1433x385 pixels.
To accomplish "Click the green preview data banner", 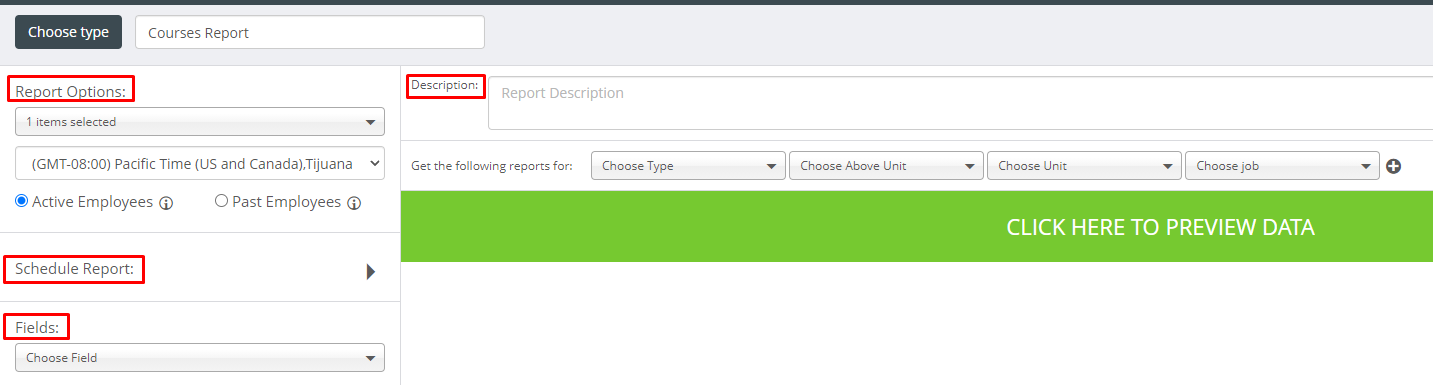I will (917, 227).
